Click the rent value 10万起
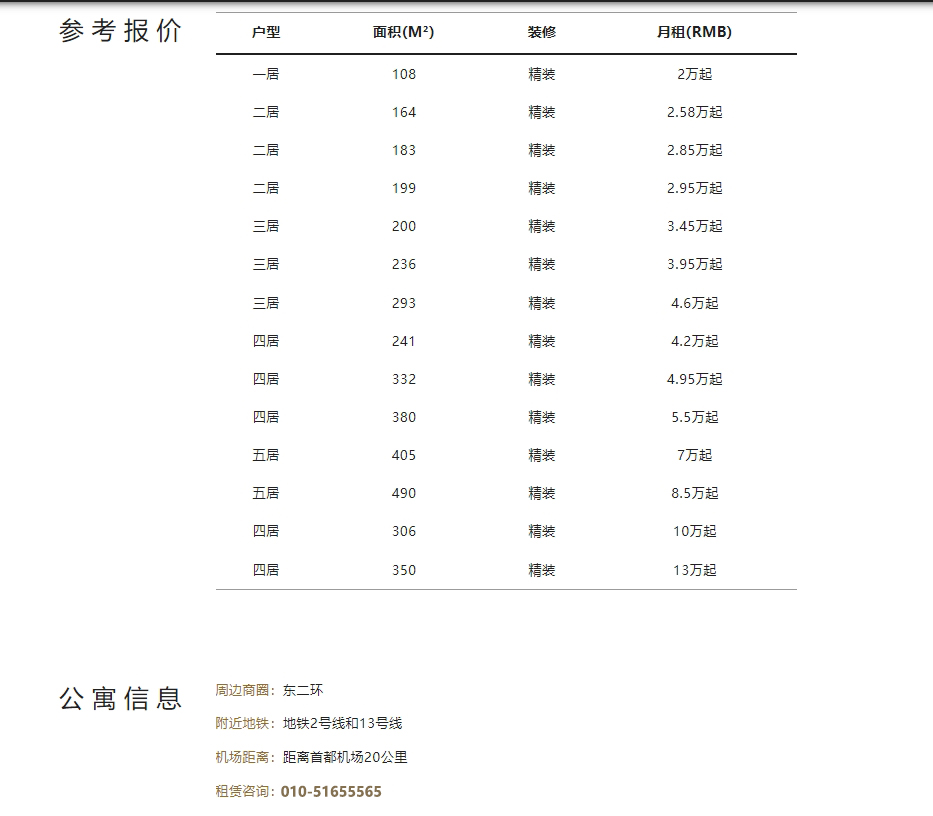The width and height of the screenshot is (933, 816). (694, 532)
